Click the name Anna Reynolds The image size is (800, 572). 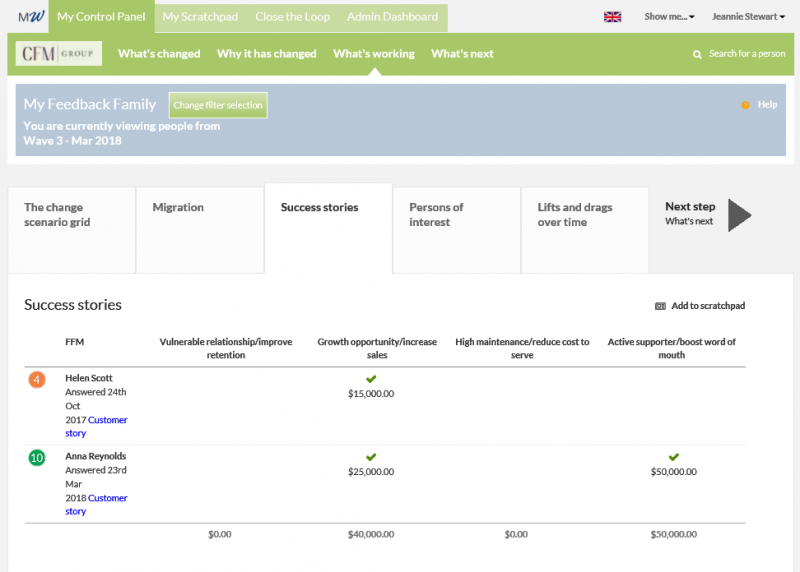[95, 456]
